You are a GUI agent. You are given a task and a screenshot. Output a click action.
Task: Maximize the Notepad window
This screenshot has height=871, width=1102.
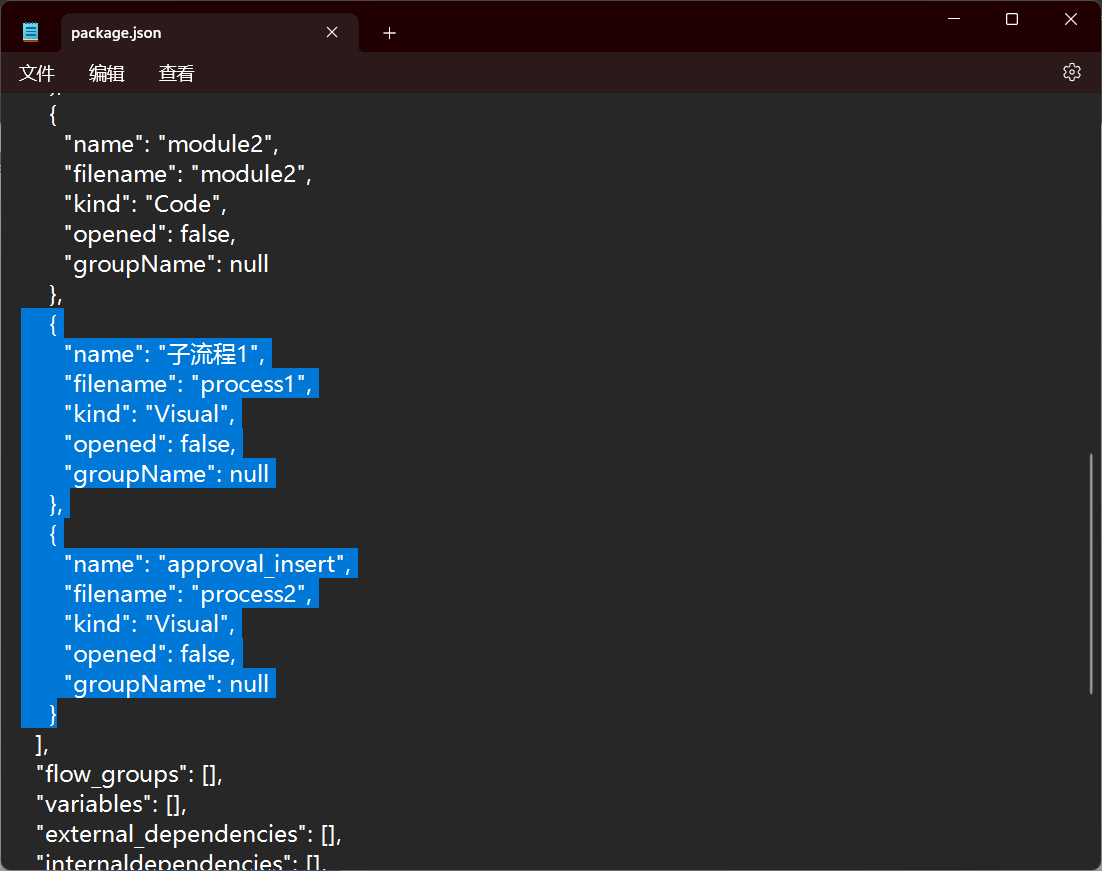pyautogui.click(x=1011, y=19)
